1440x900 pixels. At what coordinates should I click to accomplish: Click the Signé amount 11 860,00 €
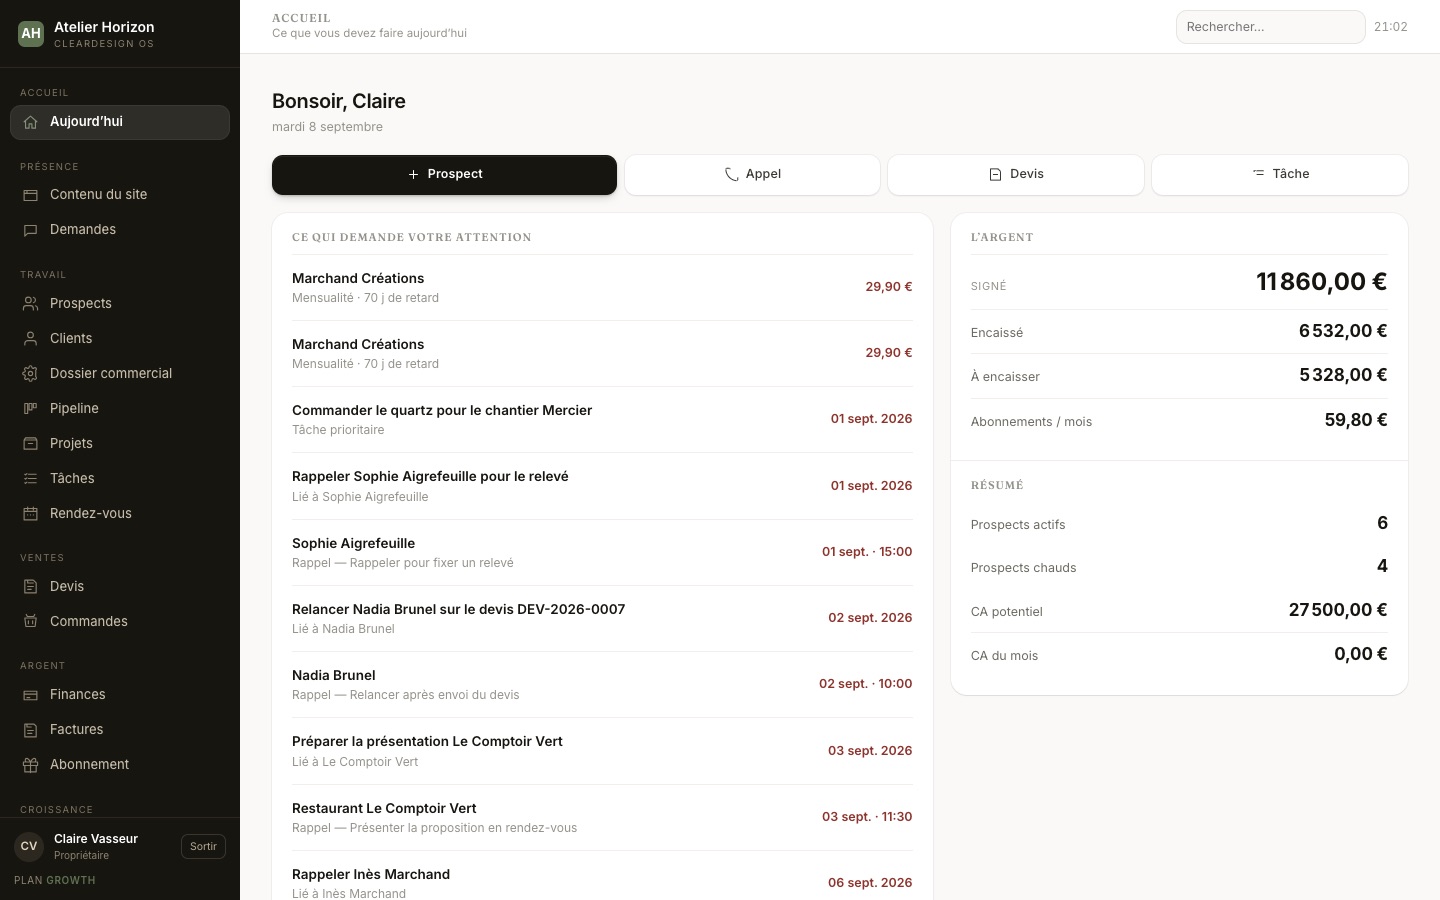pos(1321,282)
